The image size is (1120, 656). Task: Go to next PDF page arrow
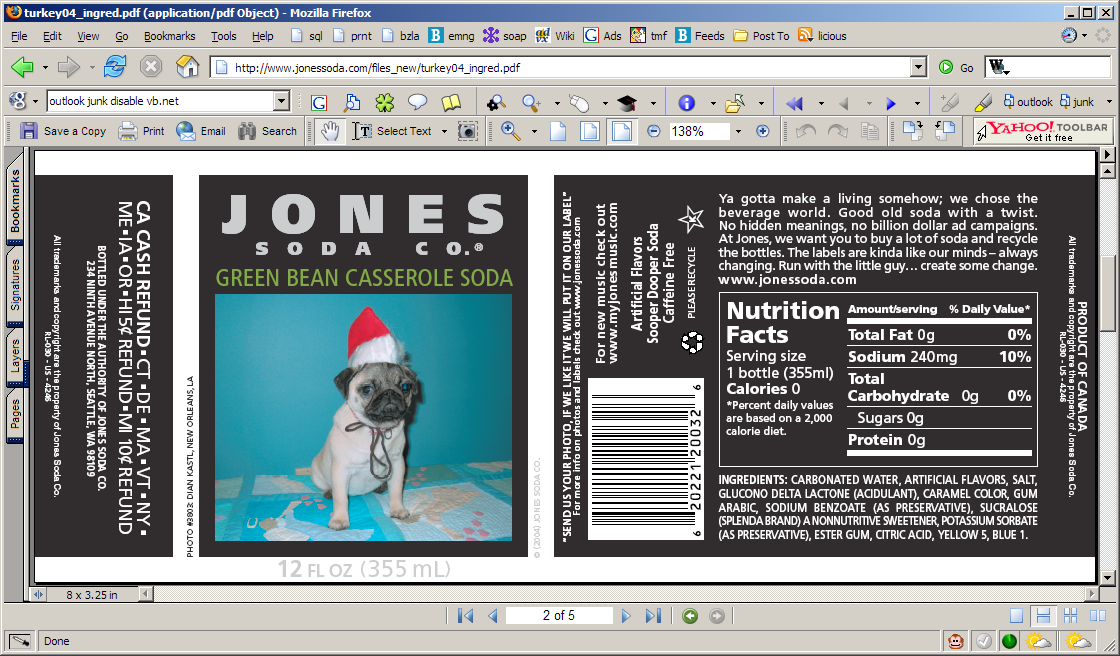tap(626, 615)
